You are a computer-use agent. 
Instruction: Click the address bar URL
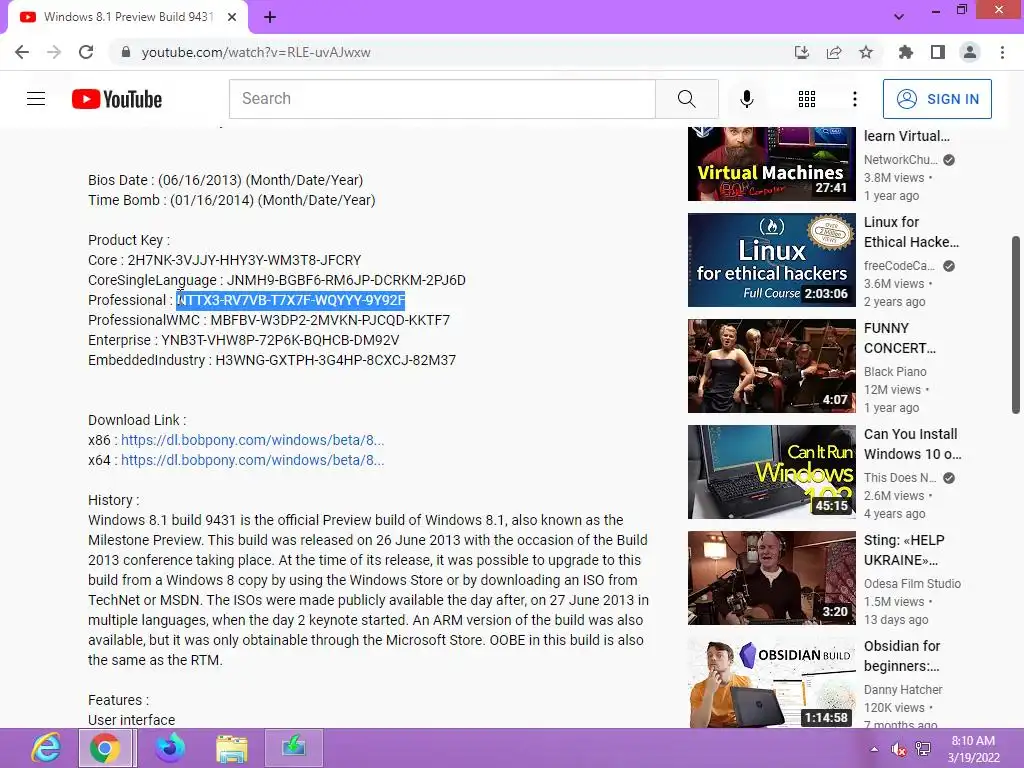(x=256, y=52)
